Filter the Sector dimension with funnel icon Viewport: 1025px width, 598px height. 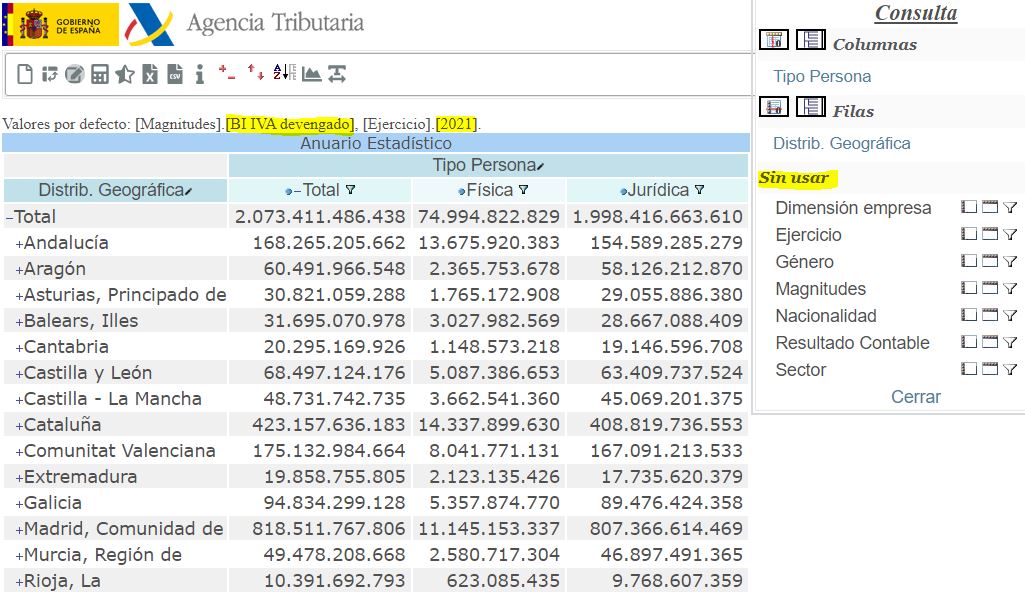pos(1010,370)
